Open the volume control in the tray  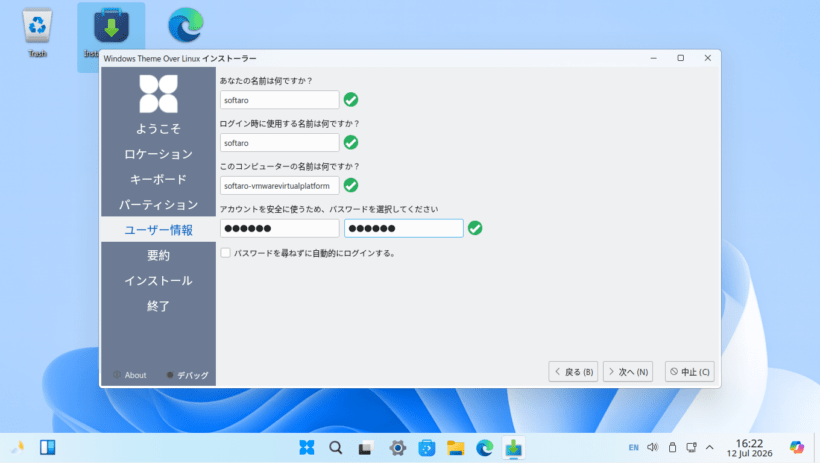click(x=653, y=447)
